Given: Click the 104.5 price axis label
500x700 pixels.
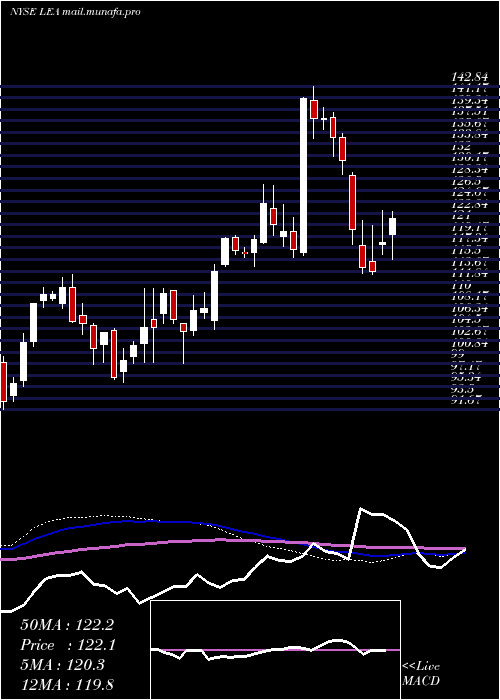Looking at the screenshot, I should tap(467, 321).
